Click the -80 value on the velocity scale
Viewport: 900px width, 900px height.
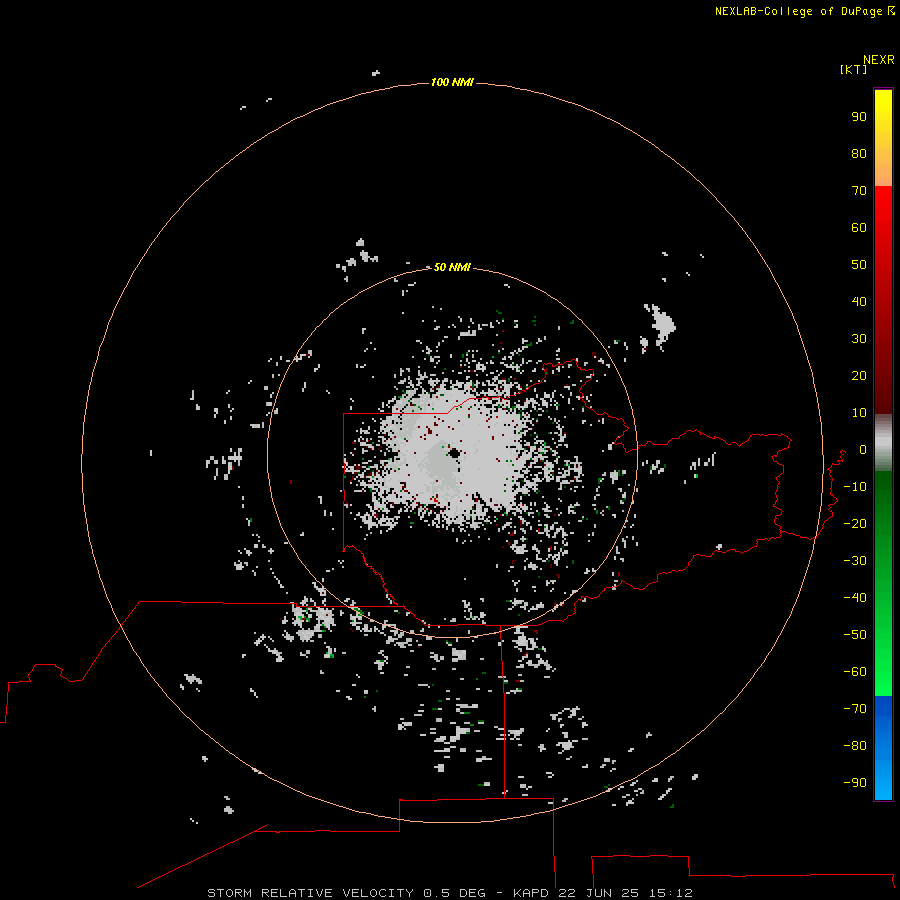tap(855, 746)
